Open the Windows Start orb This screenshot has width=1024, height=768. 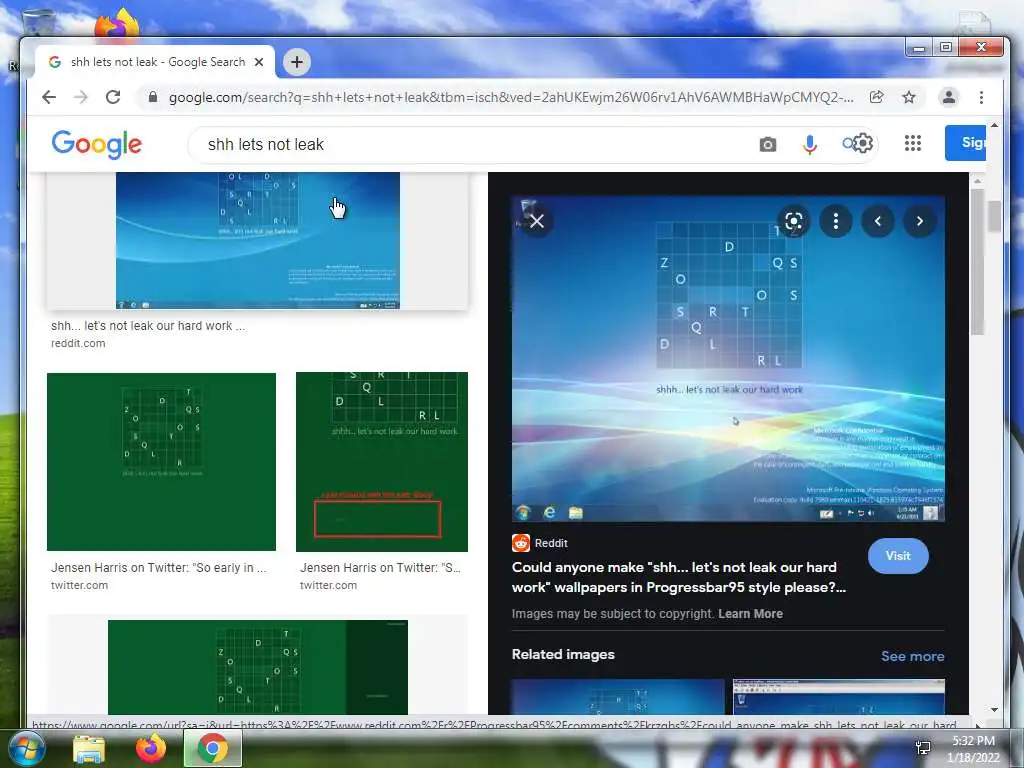[x=26, y=749]
